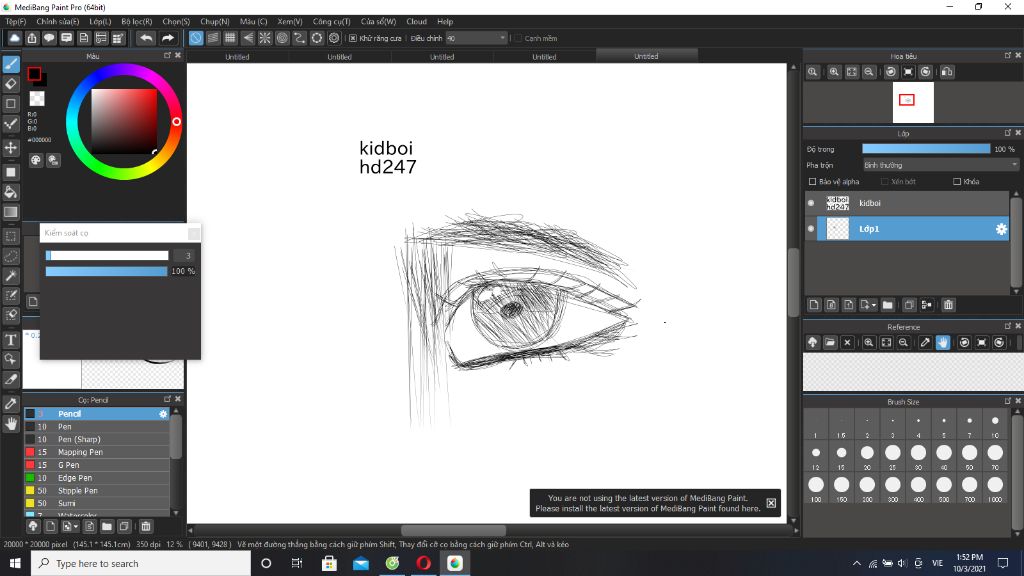
Task: Delete brush with trash icon in brush panel
Action: (x=146, y=526)
